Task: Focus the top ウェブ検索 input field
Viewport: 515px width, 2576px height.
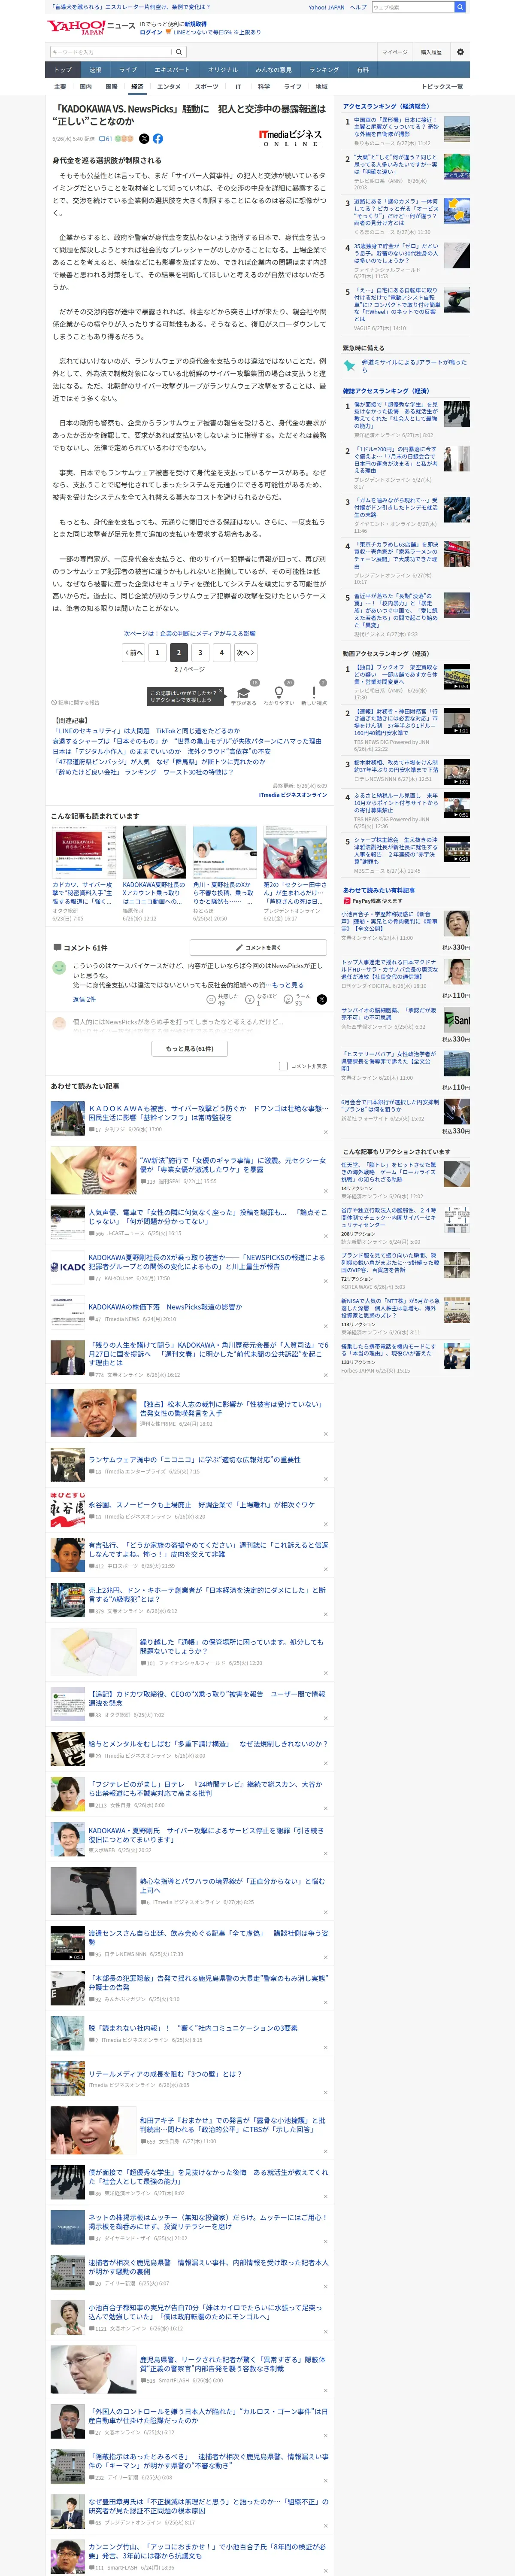Action: (x=412, y=7)
